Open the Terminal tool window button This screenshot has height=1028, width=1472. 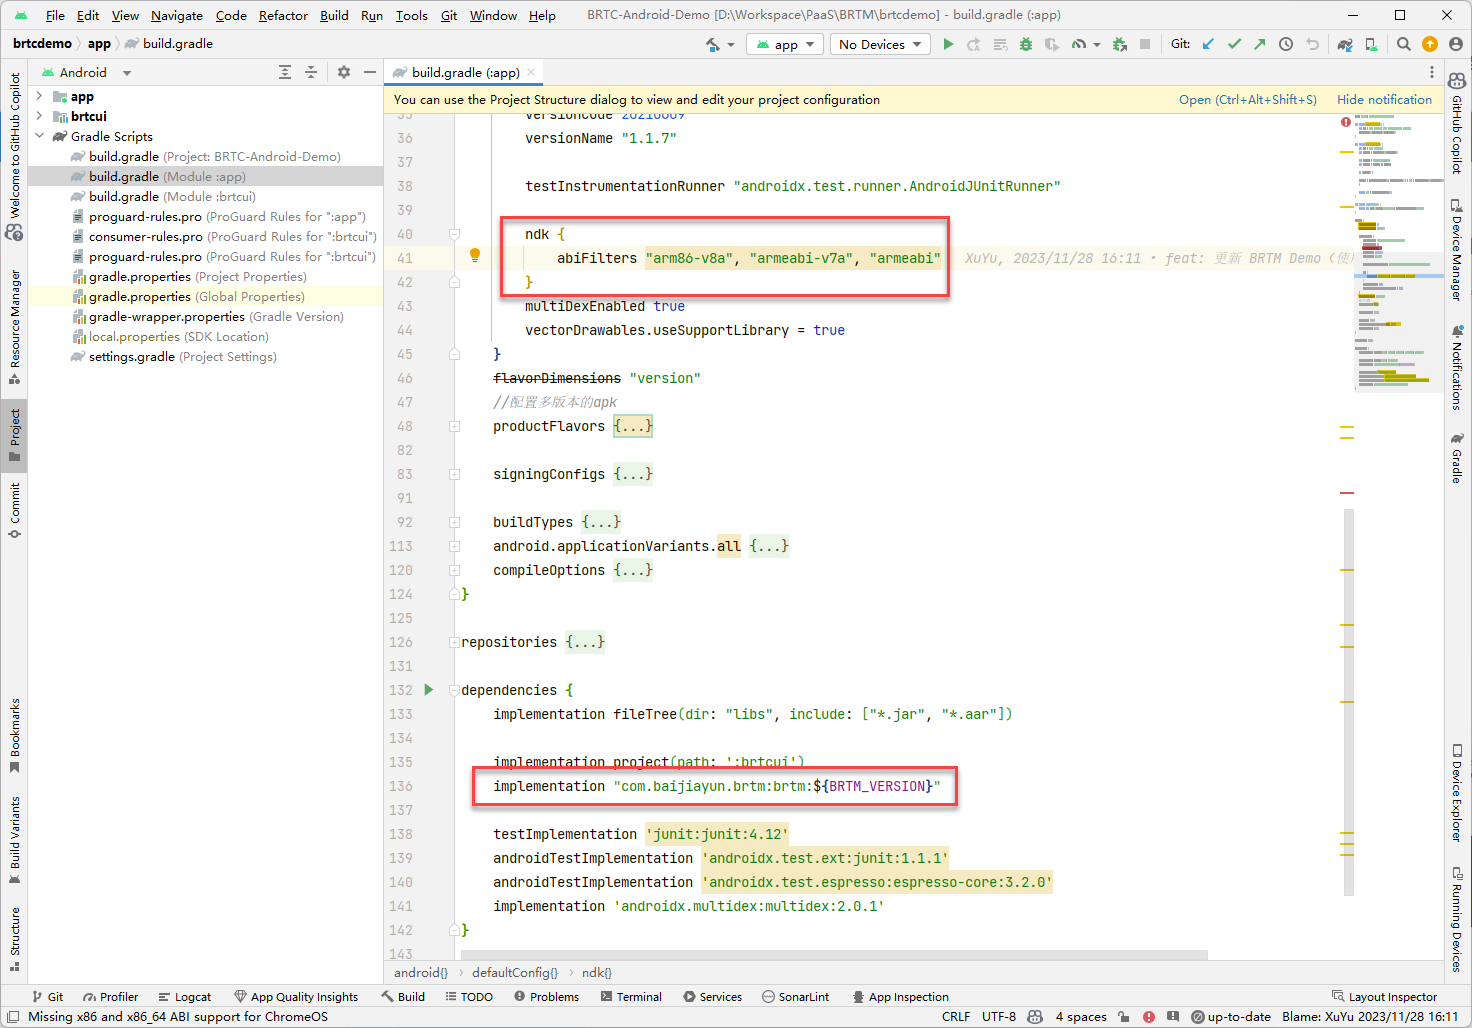pos(632,997)
